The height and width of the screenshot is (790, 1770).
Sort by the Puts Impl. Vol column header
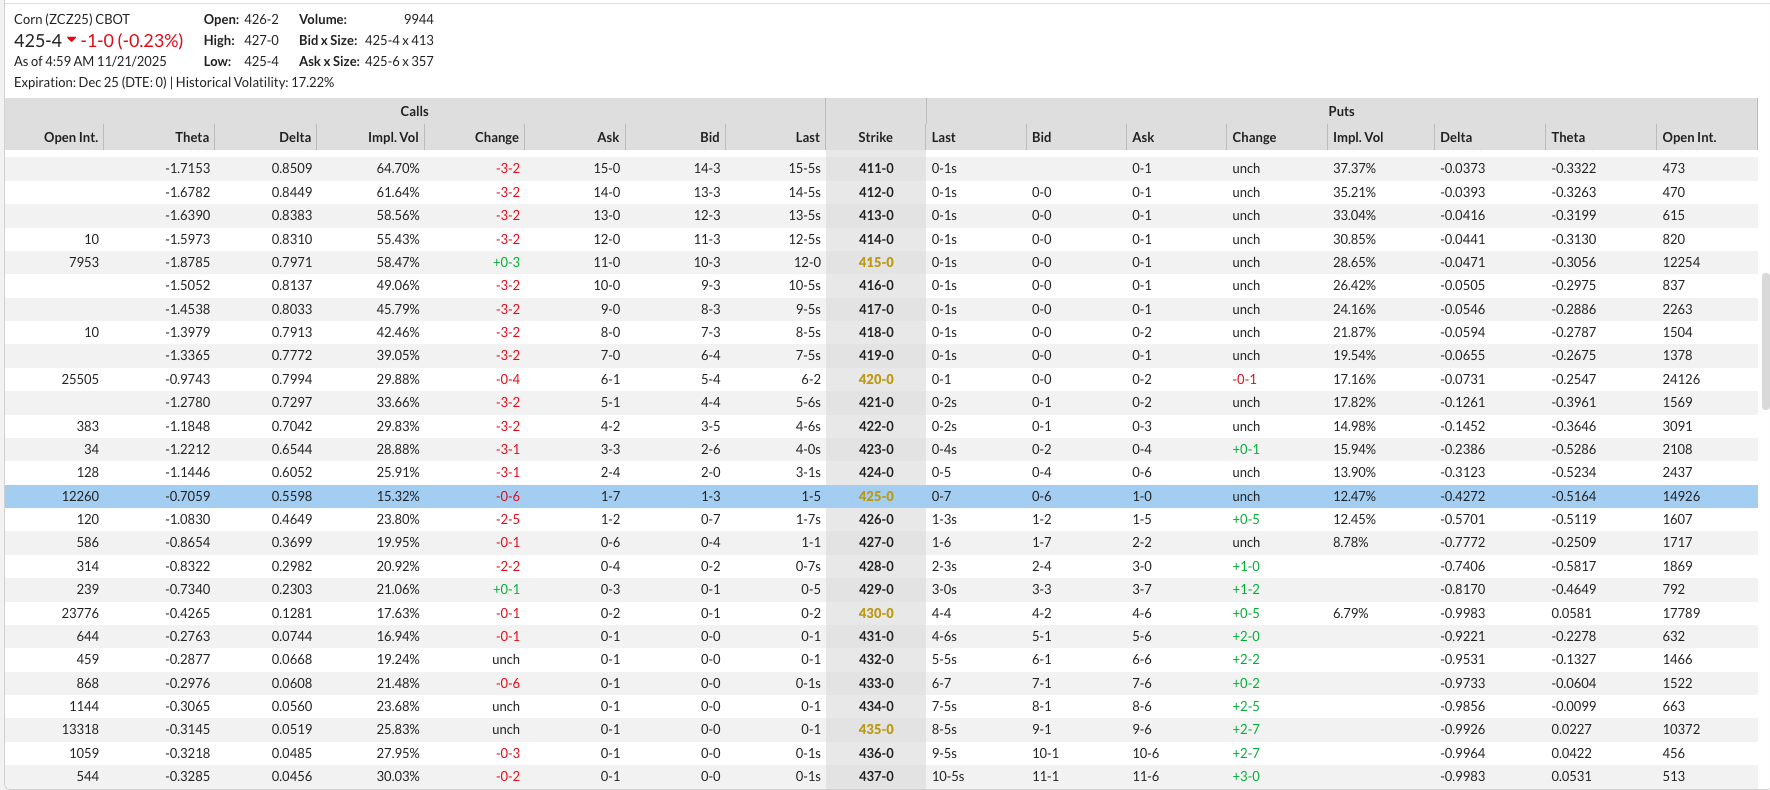click(1358, 137)
